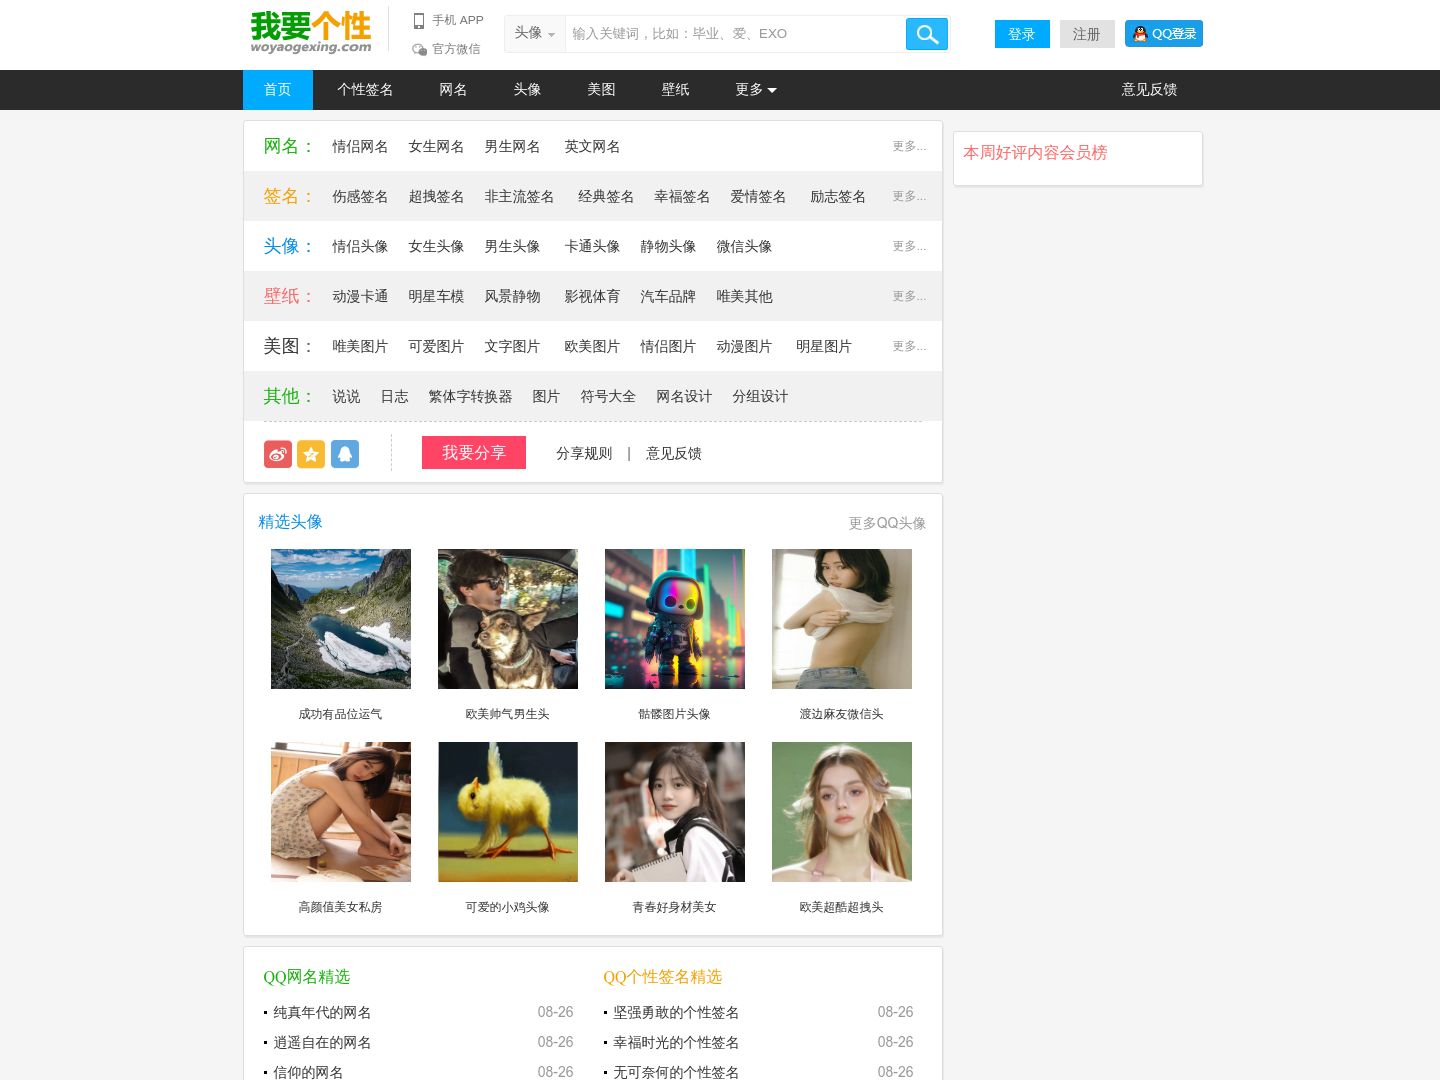Click the gray 注册 button

click(1087, 34)
